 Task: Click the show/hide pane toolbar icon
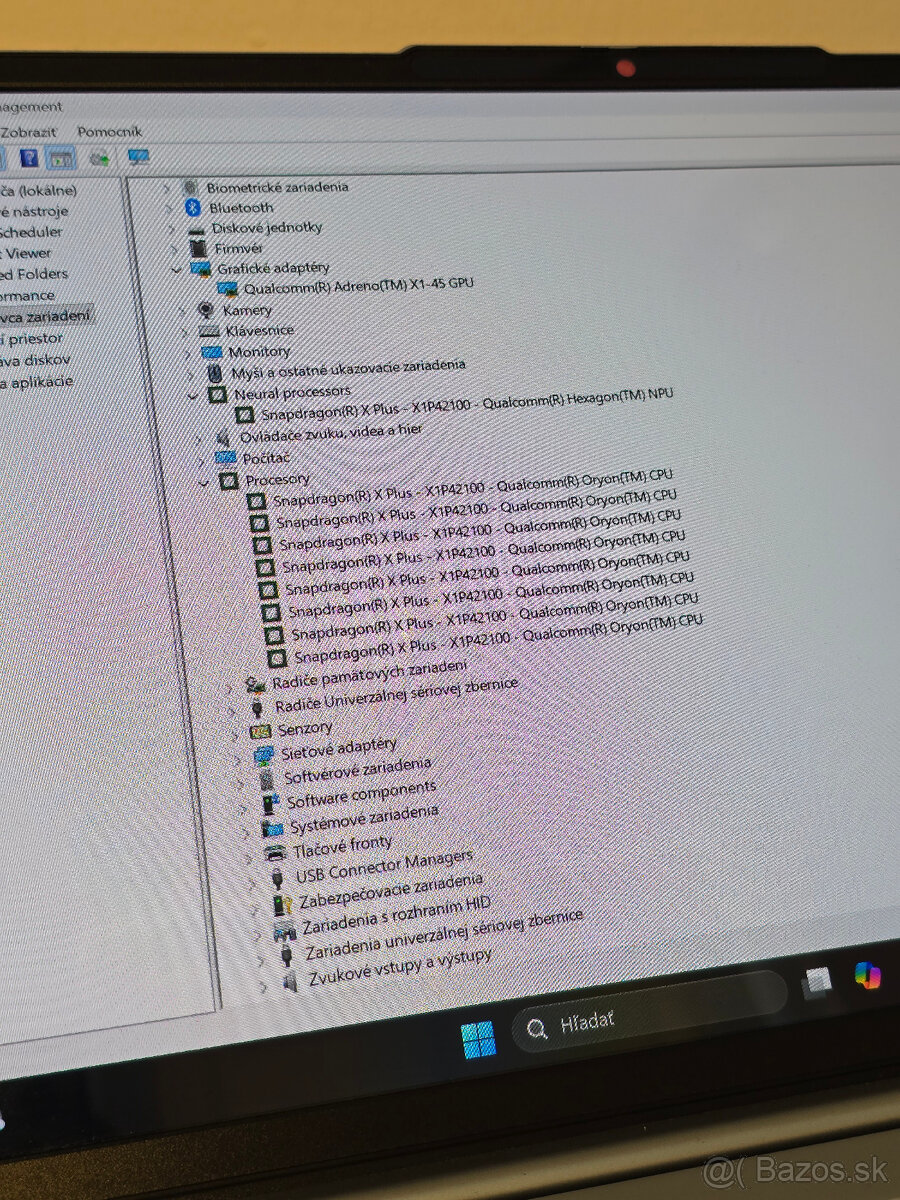pos(61,158)
